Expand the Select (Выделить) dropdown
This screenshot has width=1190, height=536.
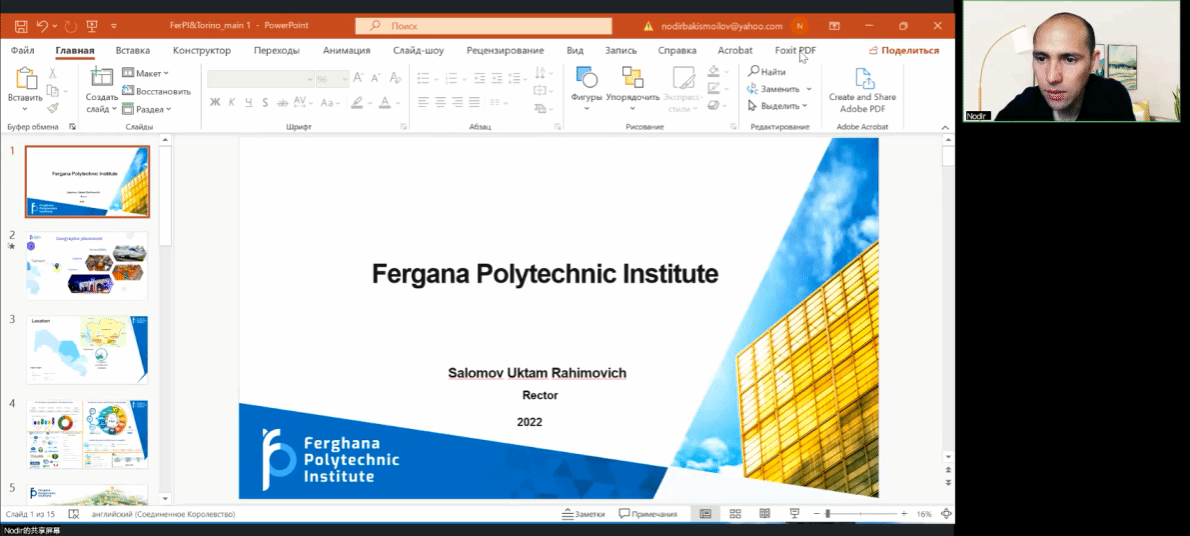779,106
